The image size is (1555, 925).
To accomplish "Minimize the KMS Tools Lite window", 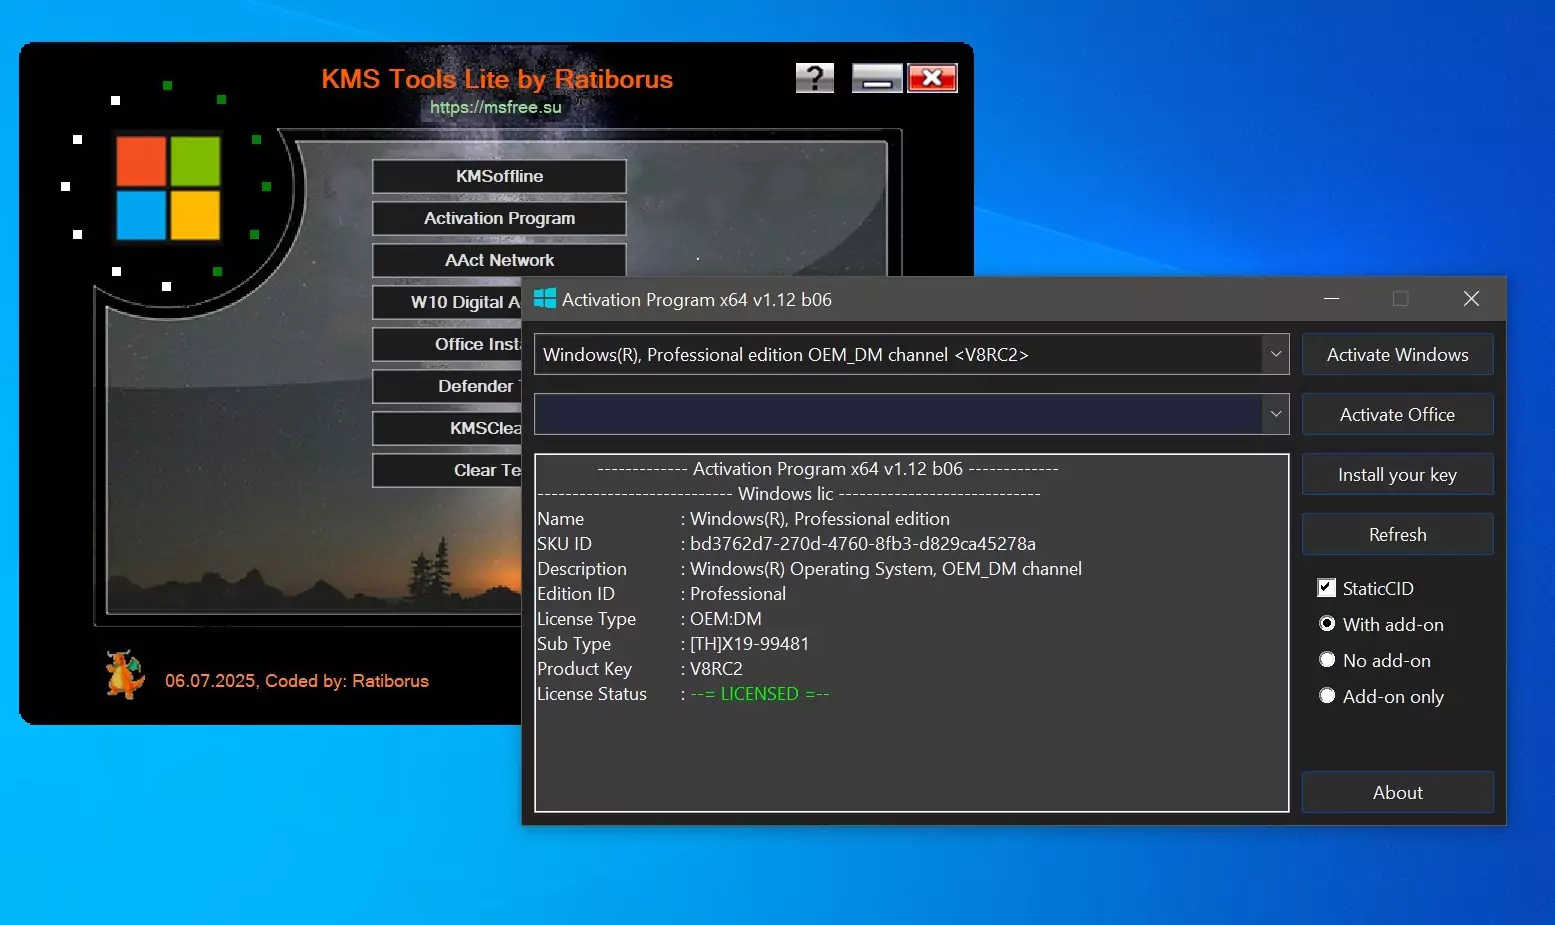I will click(877, 77).
